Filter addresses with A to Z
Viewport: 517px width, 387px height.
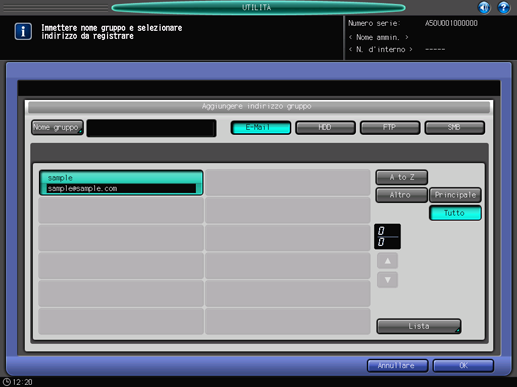click(402, 177)
